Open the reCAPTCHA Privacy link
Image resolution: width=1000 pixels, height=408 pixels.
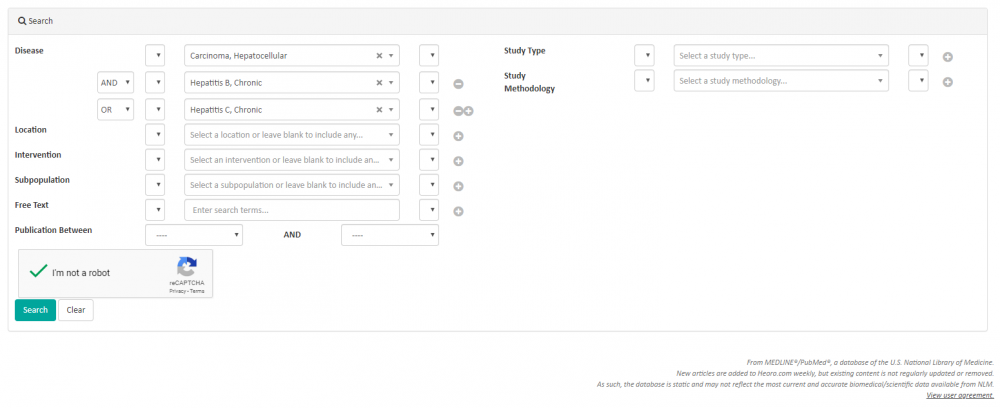coord(175,291)
